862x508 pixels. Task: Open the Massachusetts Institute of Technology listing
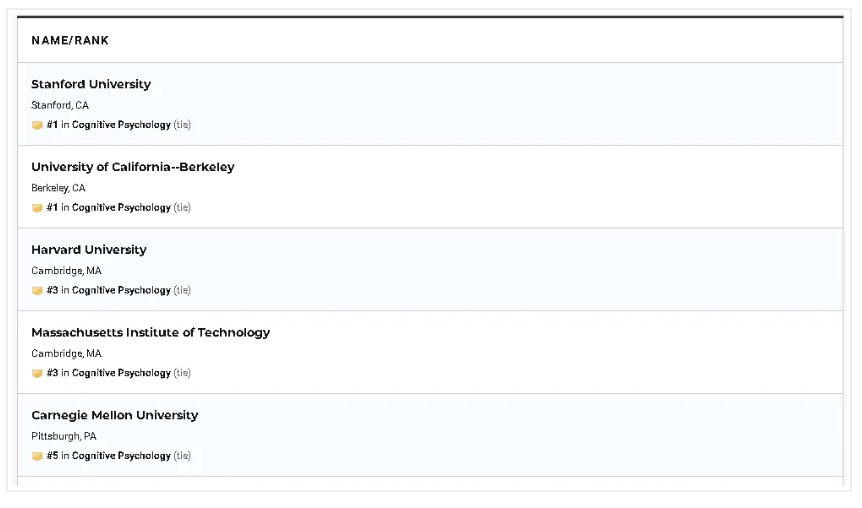point(151,333)
